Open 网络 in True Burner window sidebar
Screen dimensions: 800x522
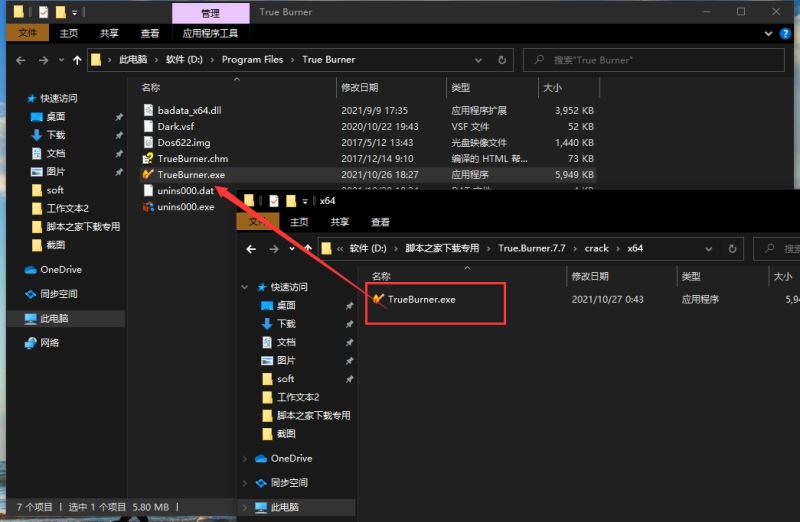coord(49,343)
